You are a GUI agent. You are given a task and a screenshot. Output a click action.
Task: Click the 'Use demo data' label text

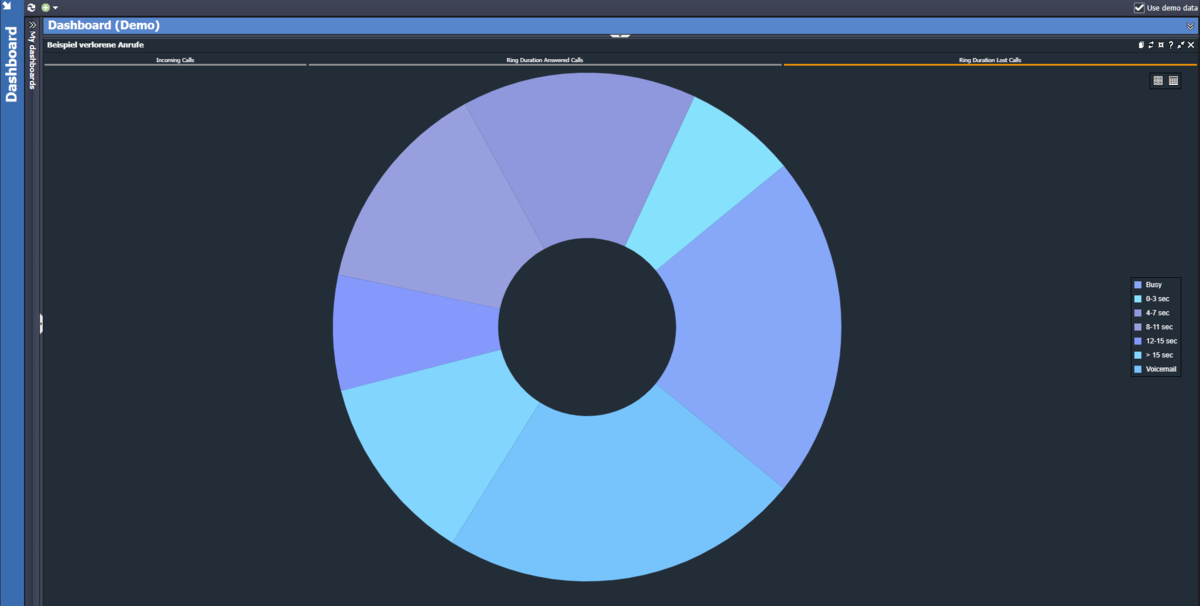[1172, 8]
